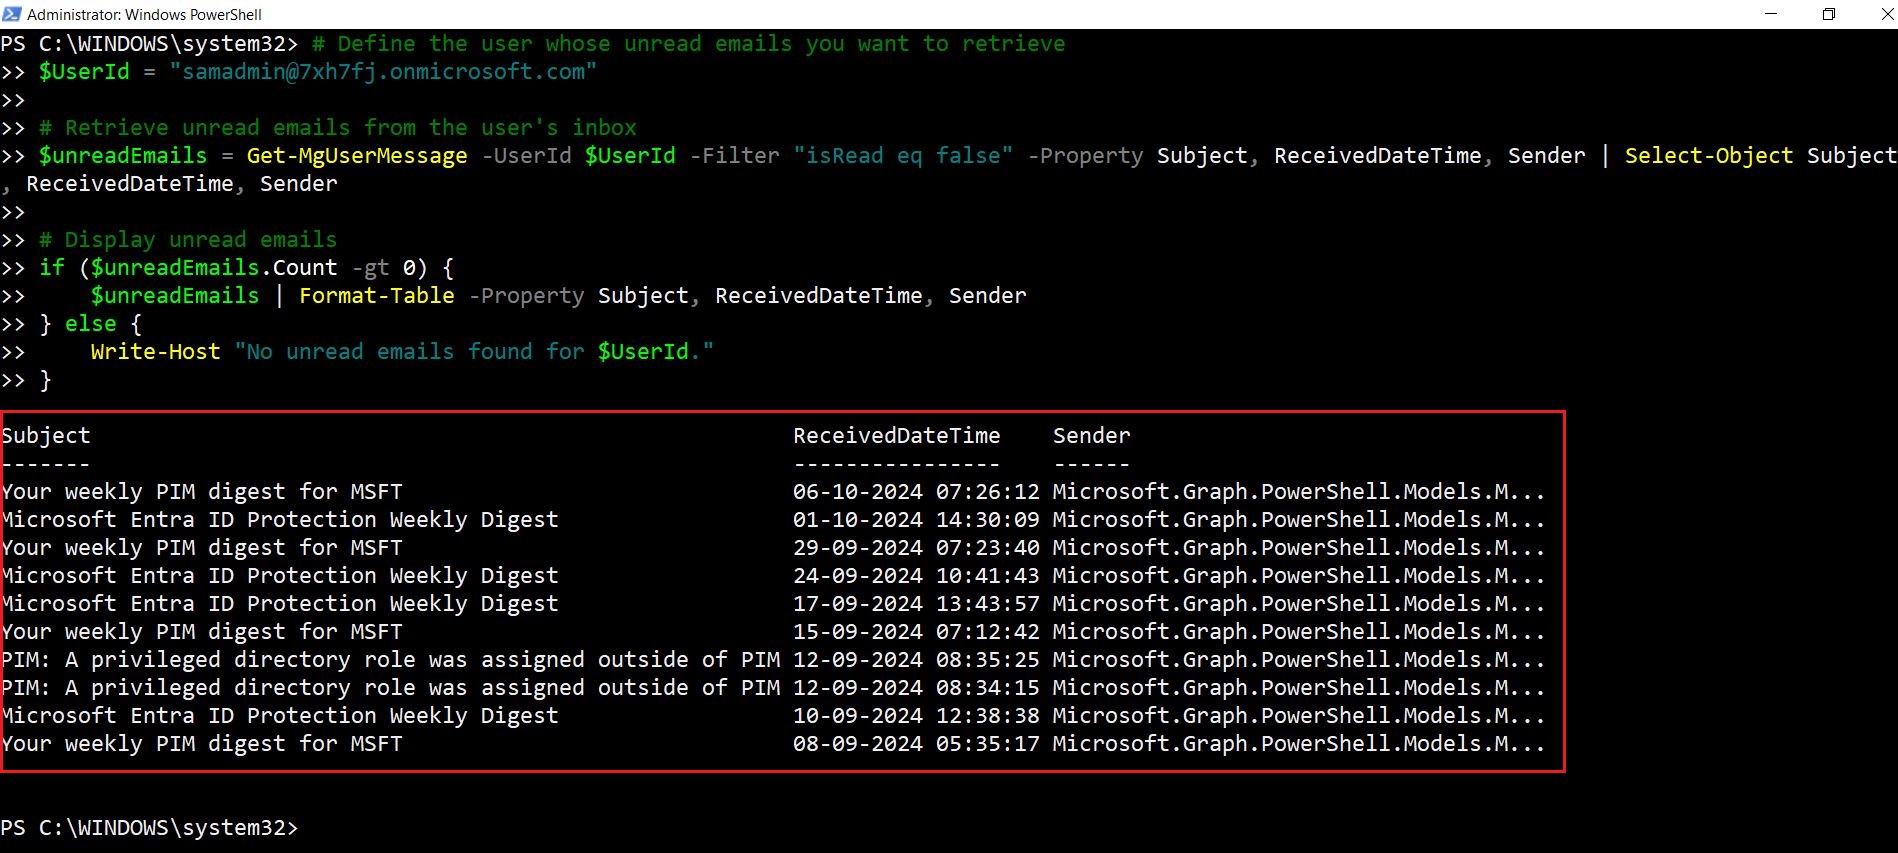Click the 06-10-2024 07:26:12 timestamp

915,492
